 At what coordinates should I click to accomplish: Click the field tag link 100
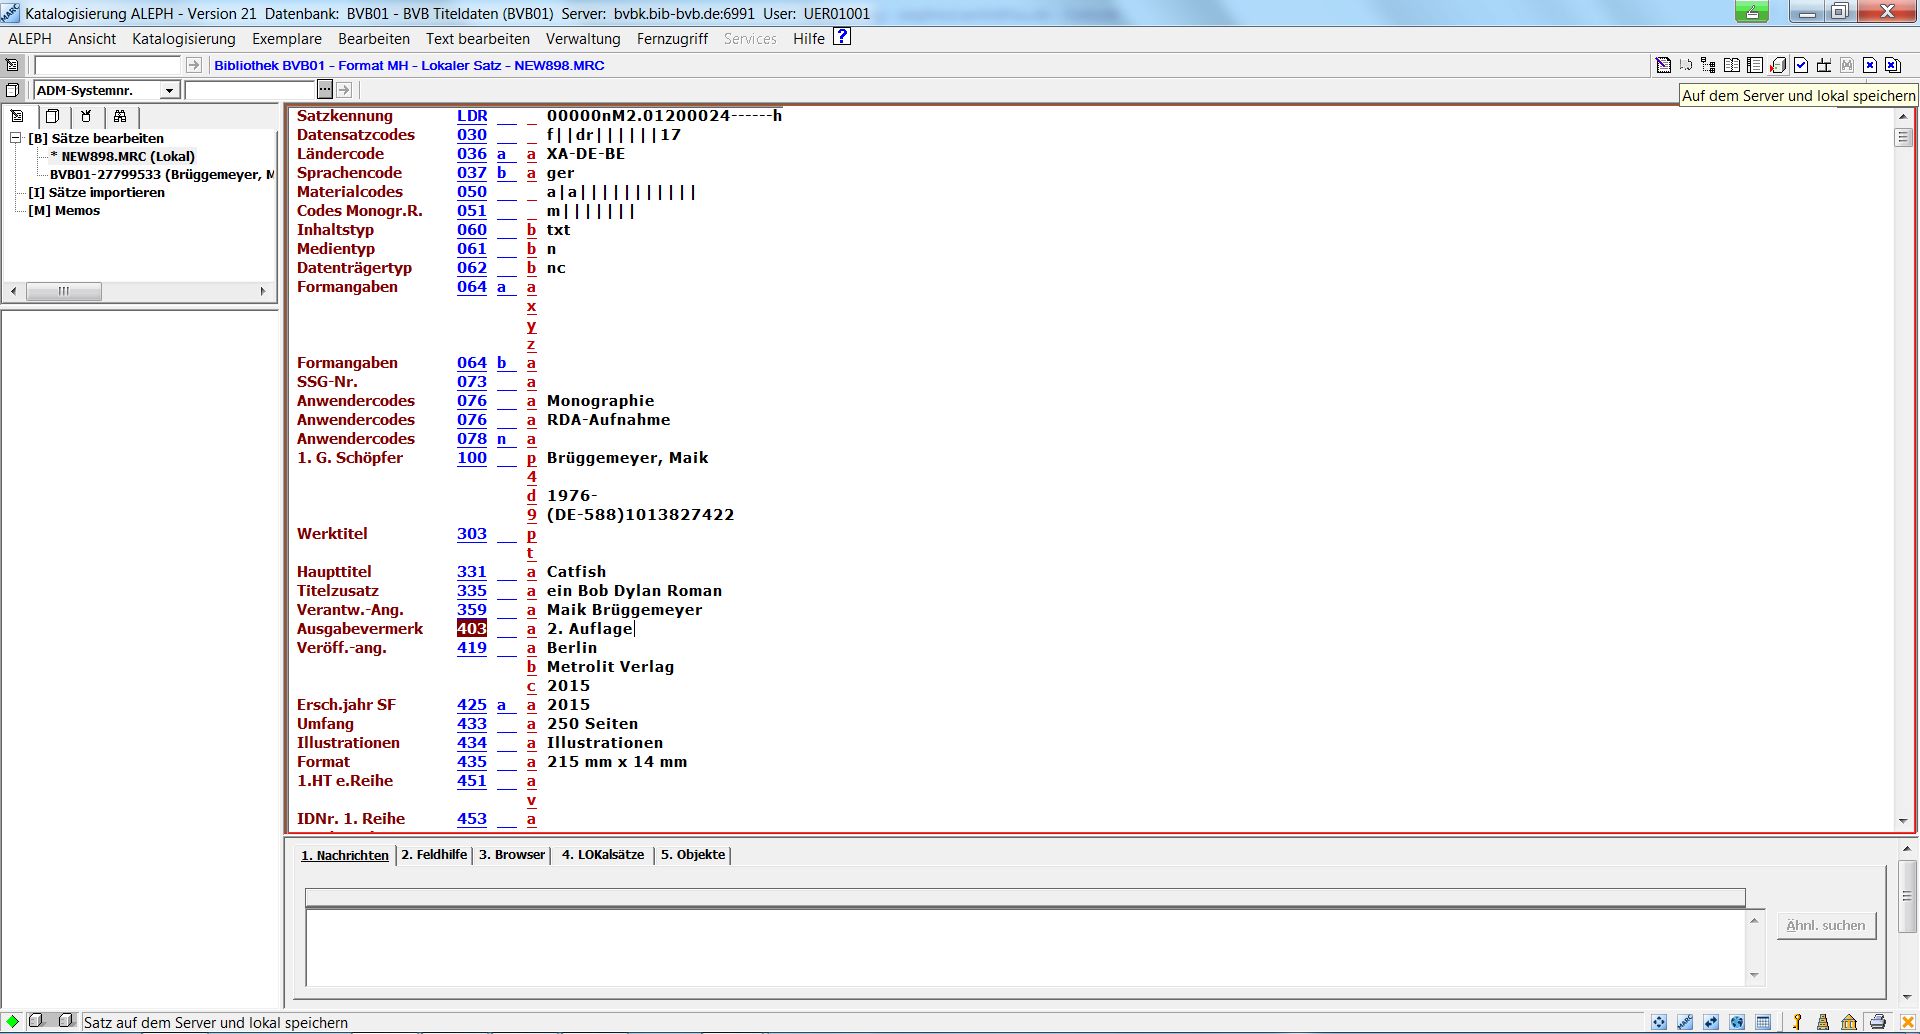[x=471, y=458]
